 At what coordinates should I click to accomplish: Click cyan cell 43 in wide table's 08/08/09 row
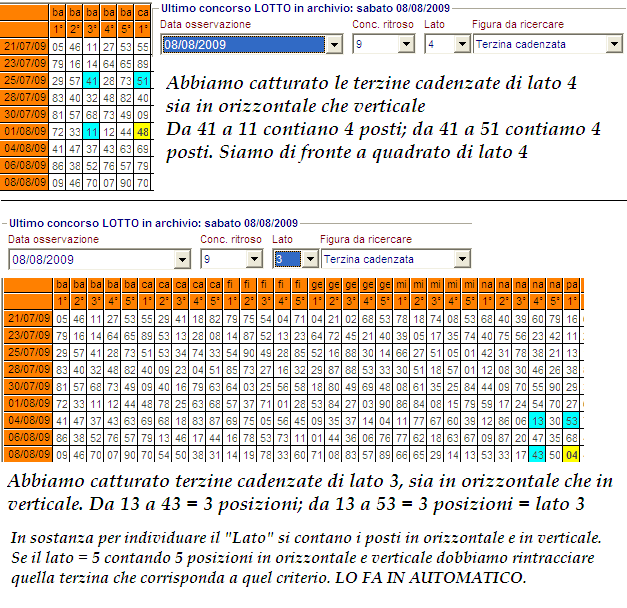point(537,455)
